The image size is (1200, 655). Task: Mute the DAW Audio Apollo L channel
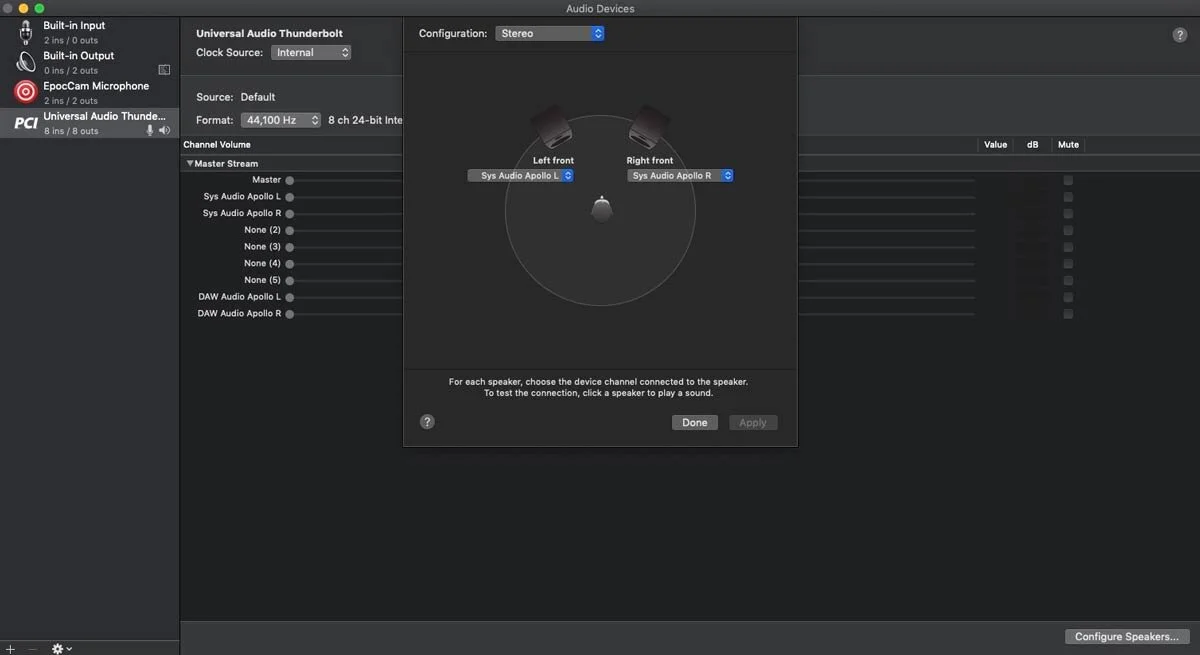pyautogui.click(x=1068, y=297)
